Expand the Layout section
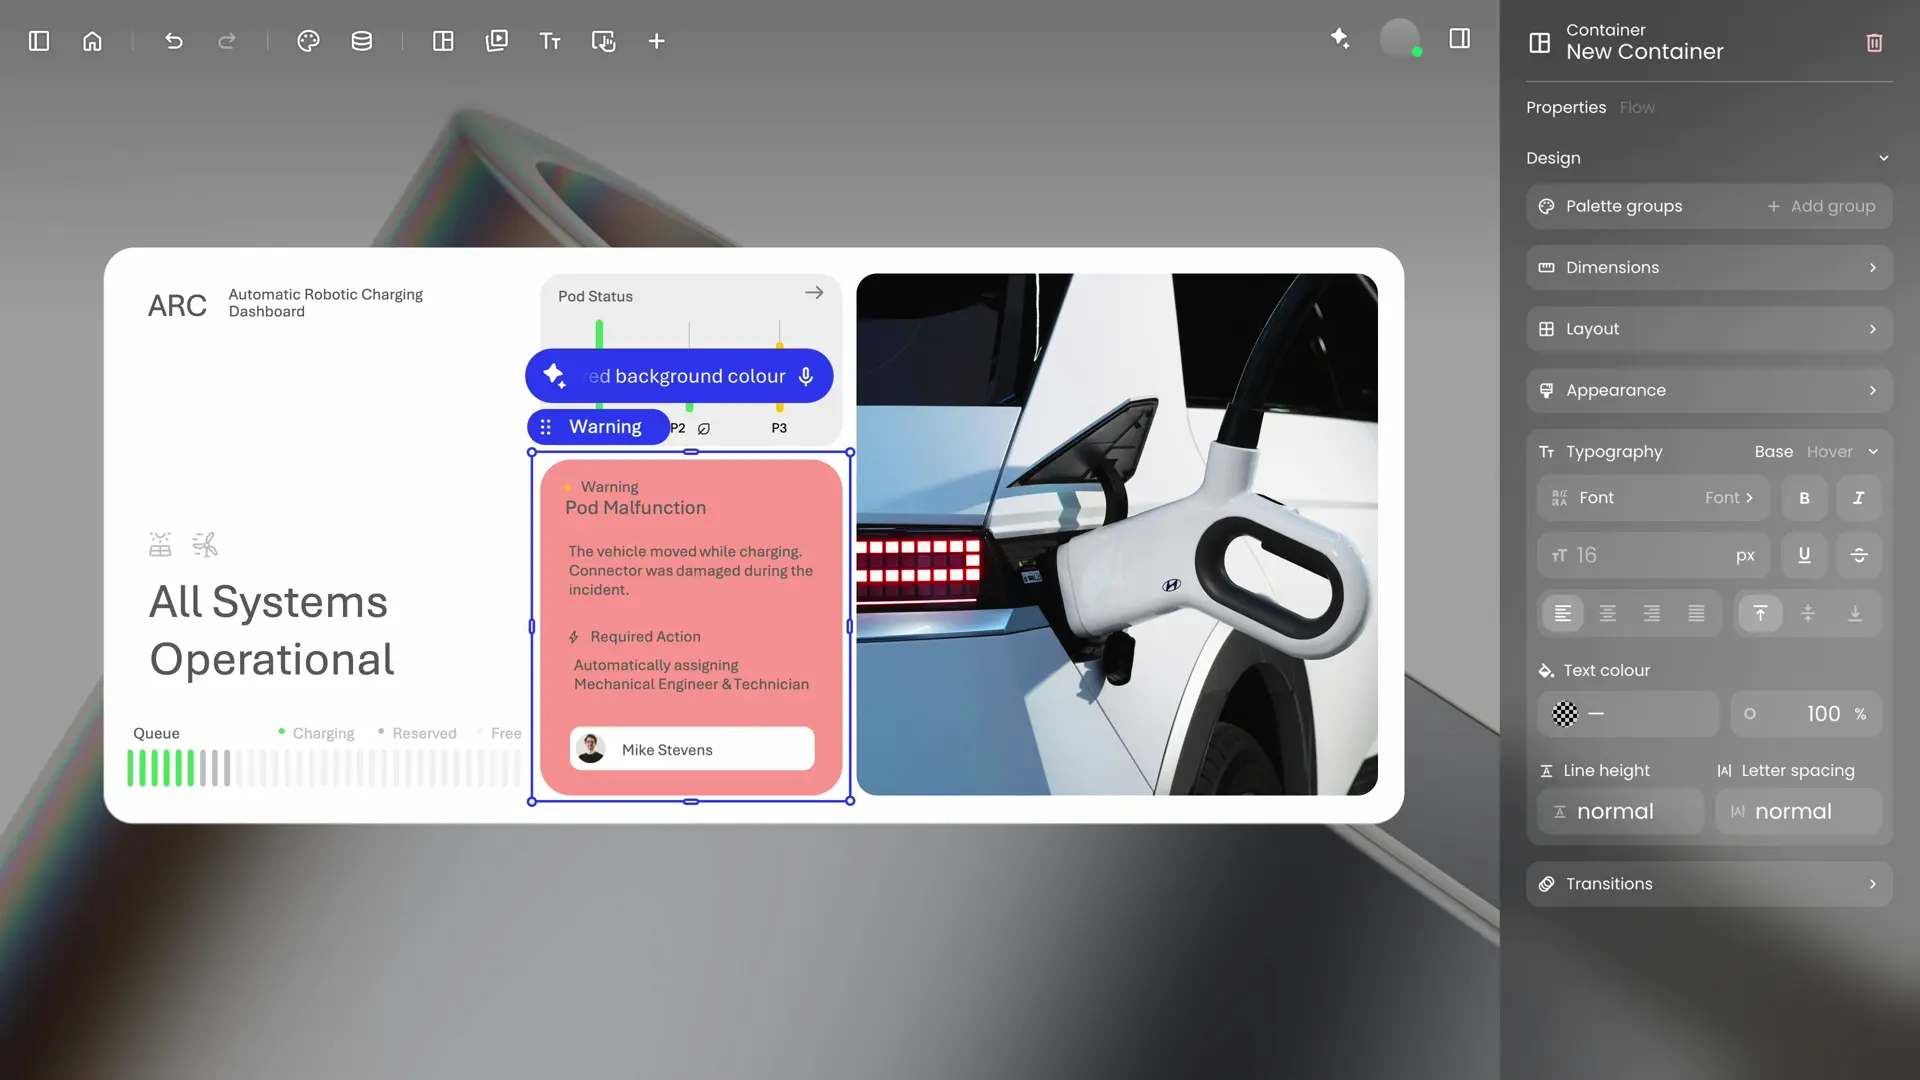 (x=1709, y=329)
